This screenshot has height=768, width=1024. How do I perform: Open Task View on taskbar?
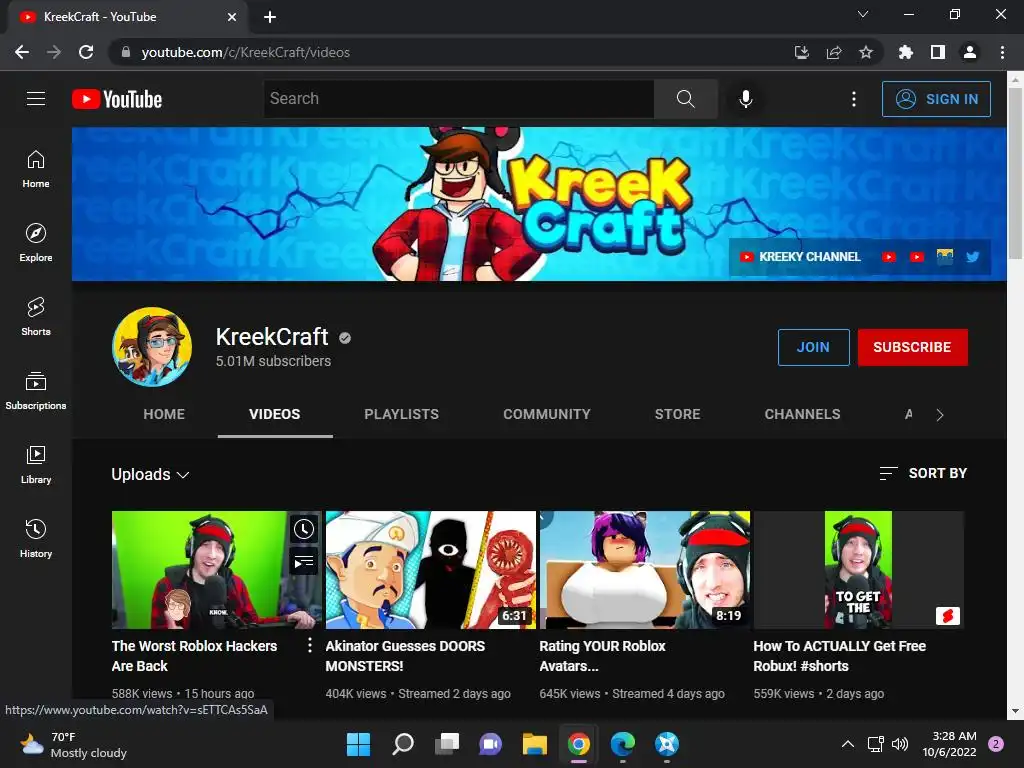point(447,744)
